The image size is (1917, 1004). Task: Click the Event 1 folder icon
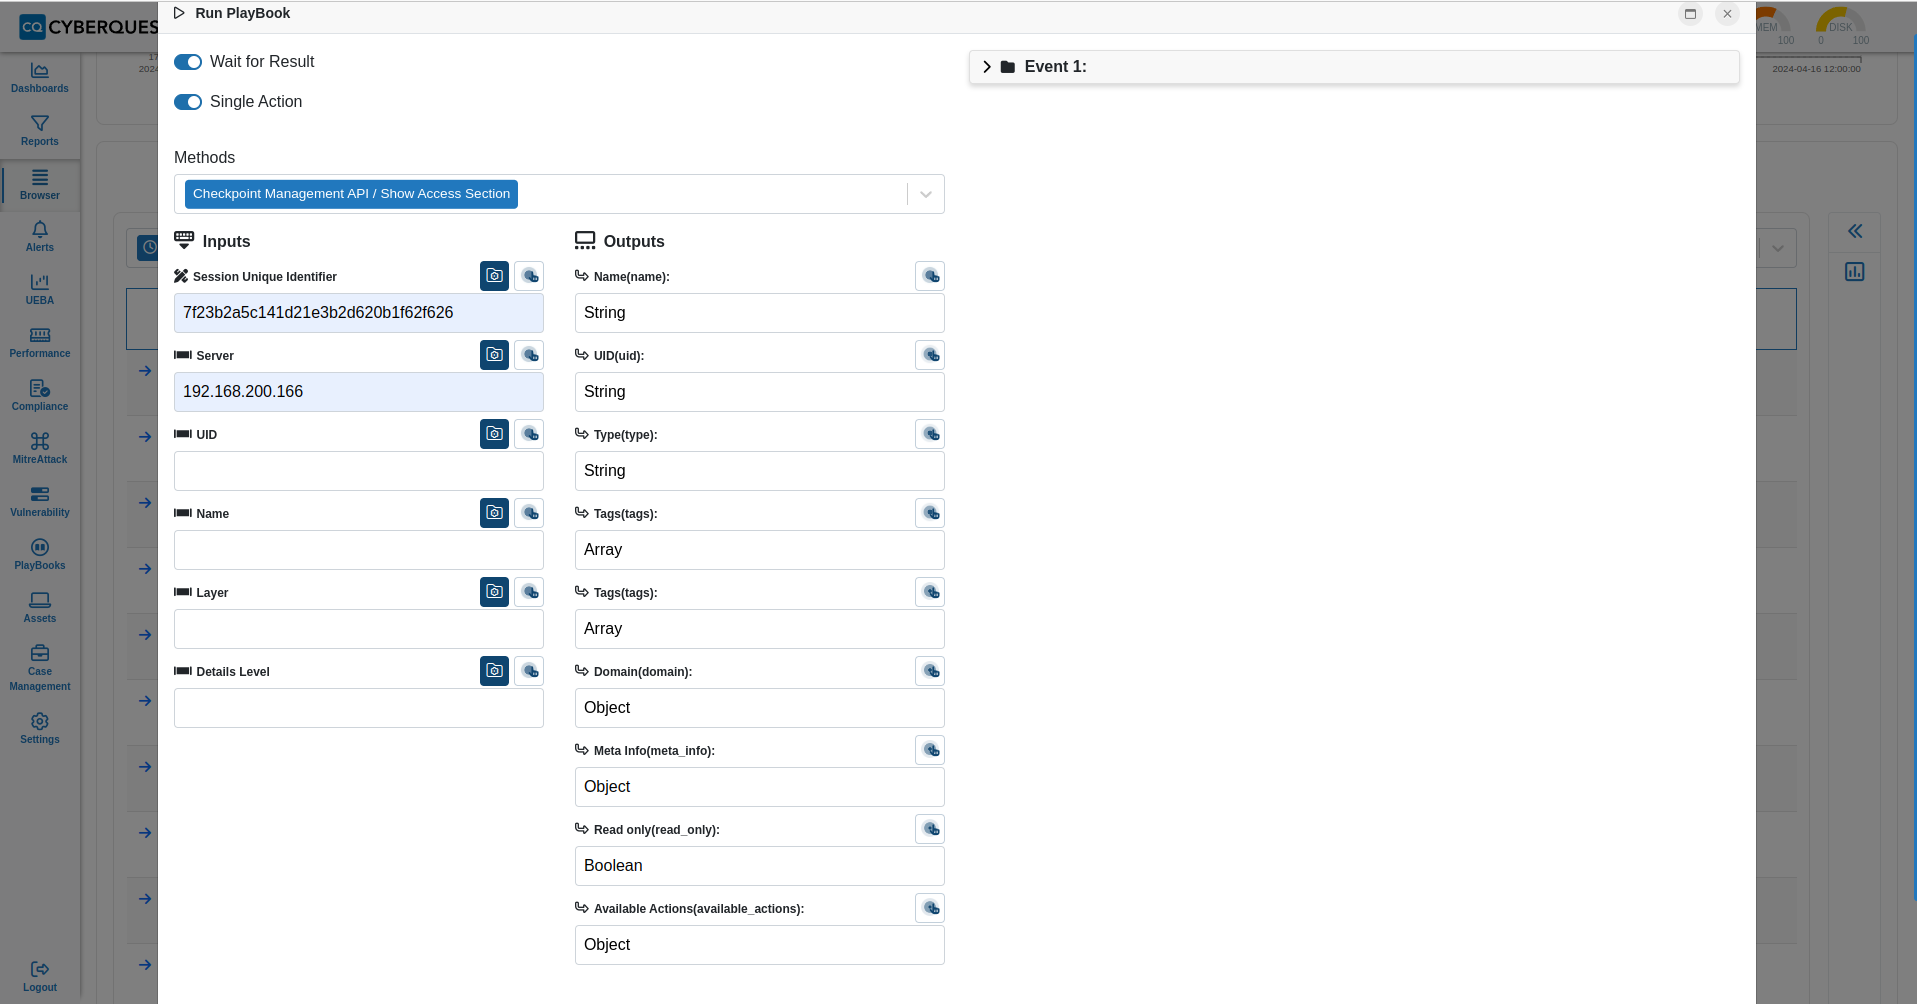click(x=1008, y=67)
